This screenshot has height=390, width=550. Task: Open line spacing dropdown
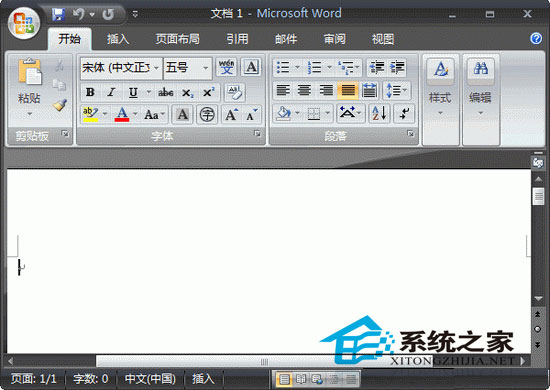point(397,90)
